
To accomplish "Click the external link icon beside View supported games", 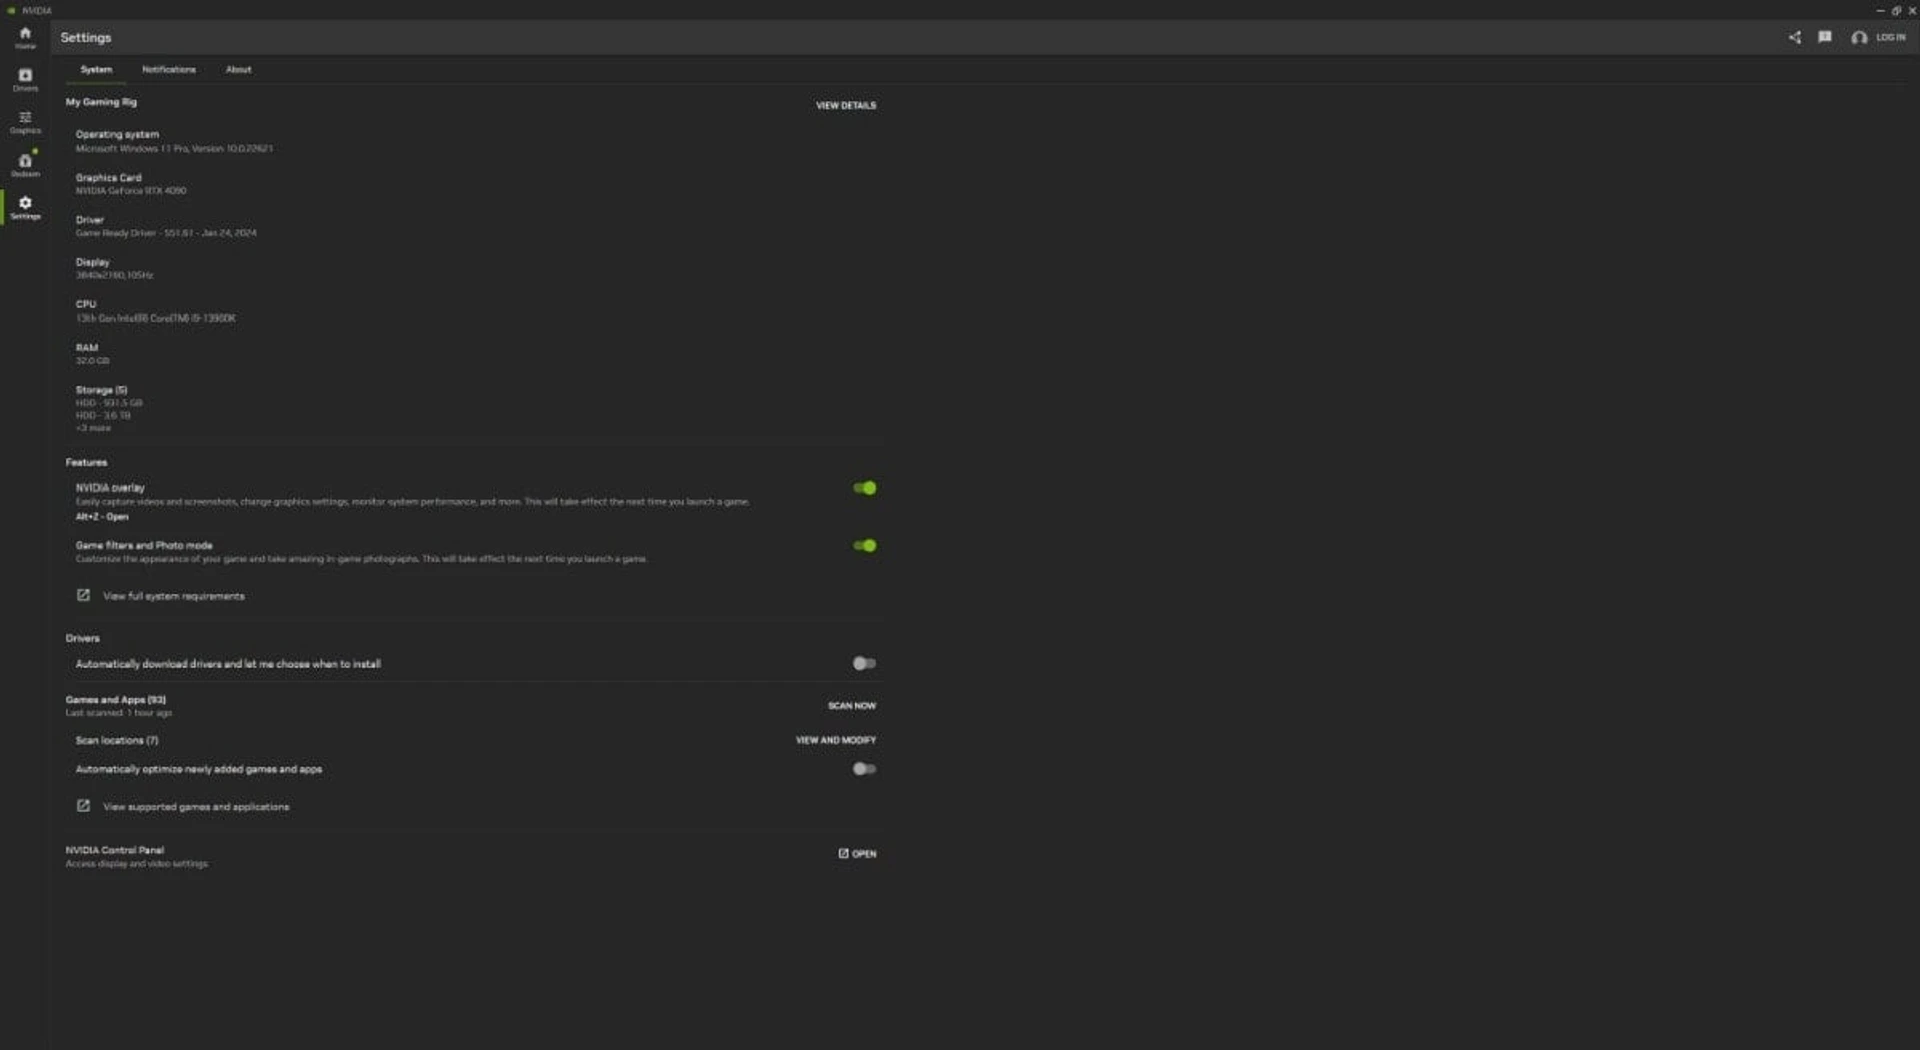I will click(x=83, y=806).
